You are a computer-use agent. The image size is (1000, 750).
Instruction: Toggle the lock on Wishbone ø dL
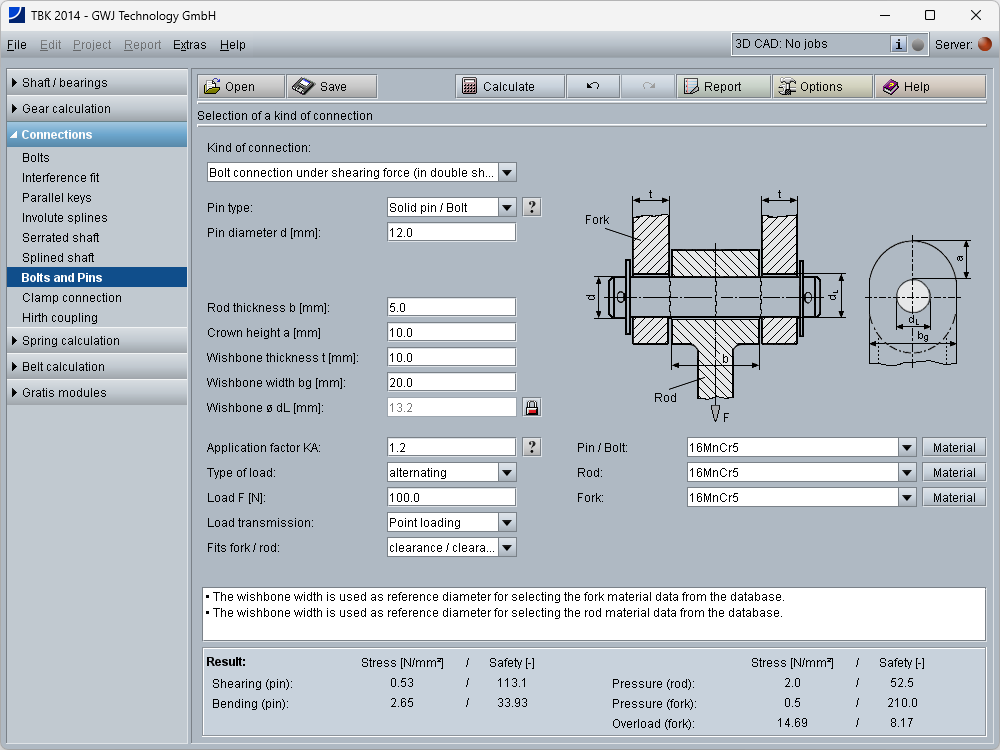click(x=532, y=408)
